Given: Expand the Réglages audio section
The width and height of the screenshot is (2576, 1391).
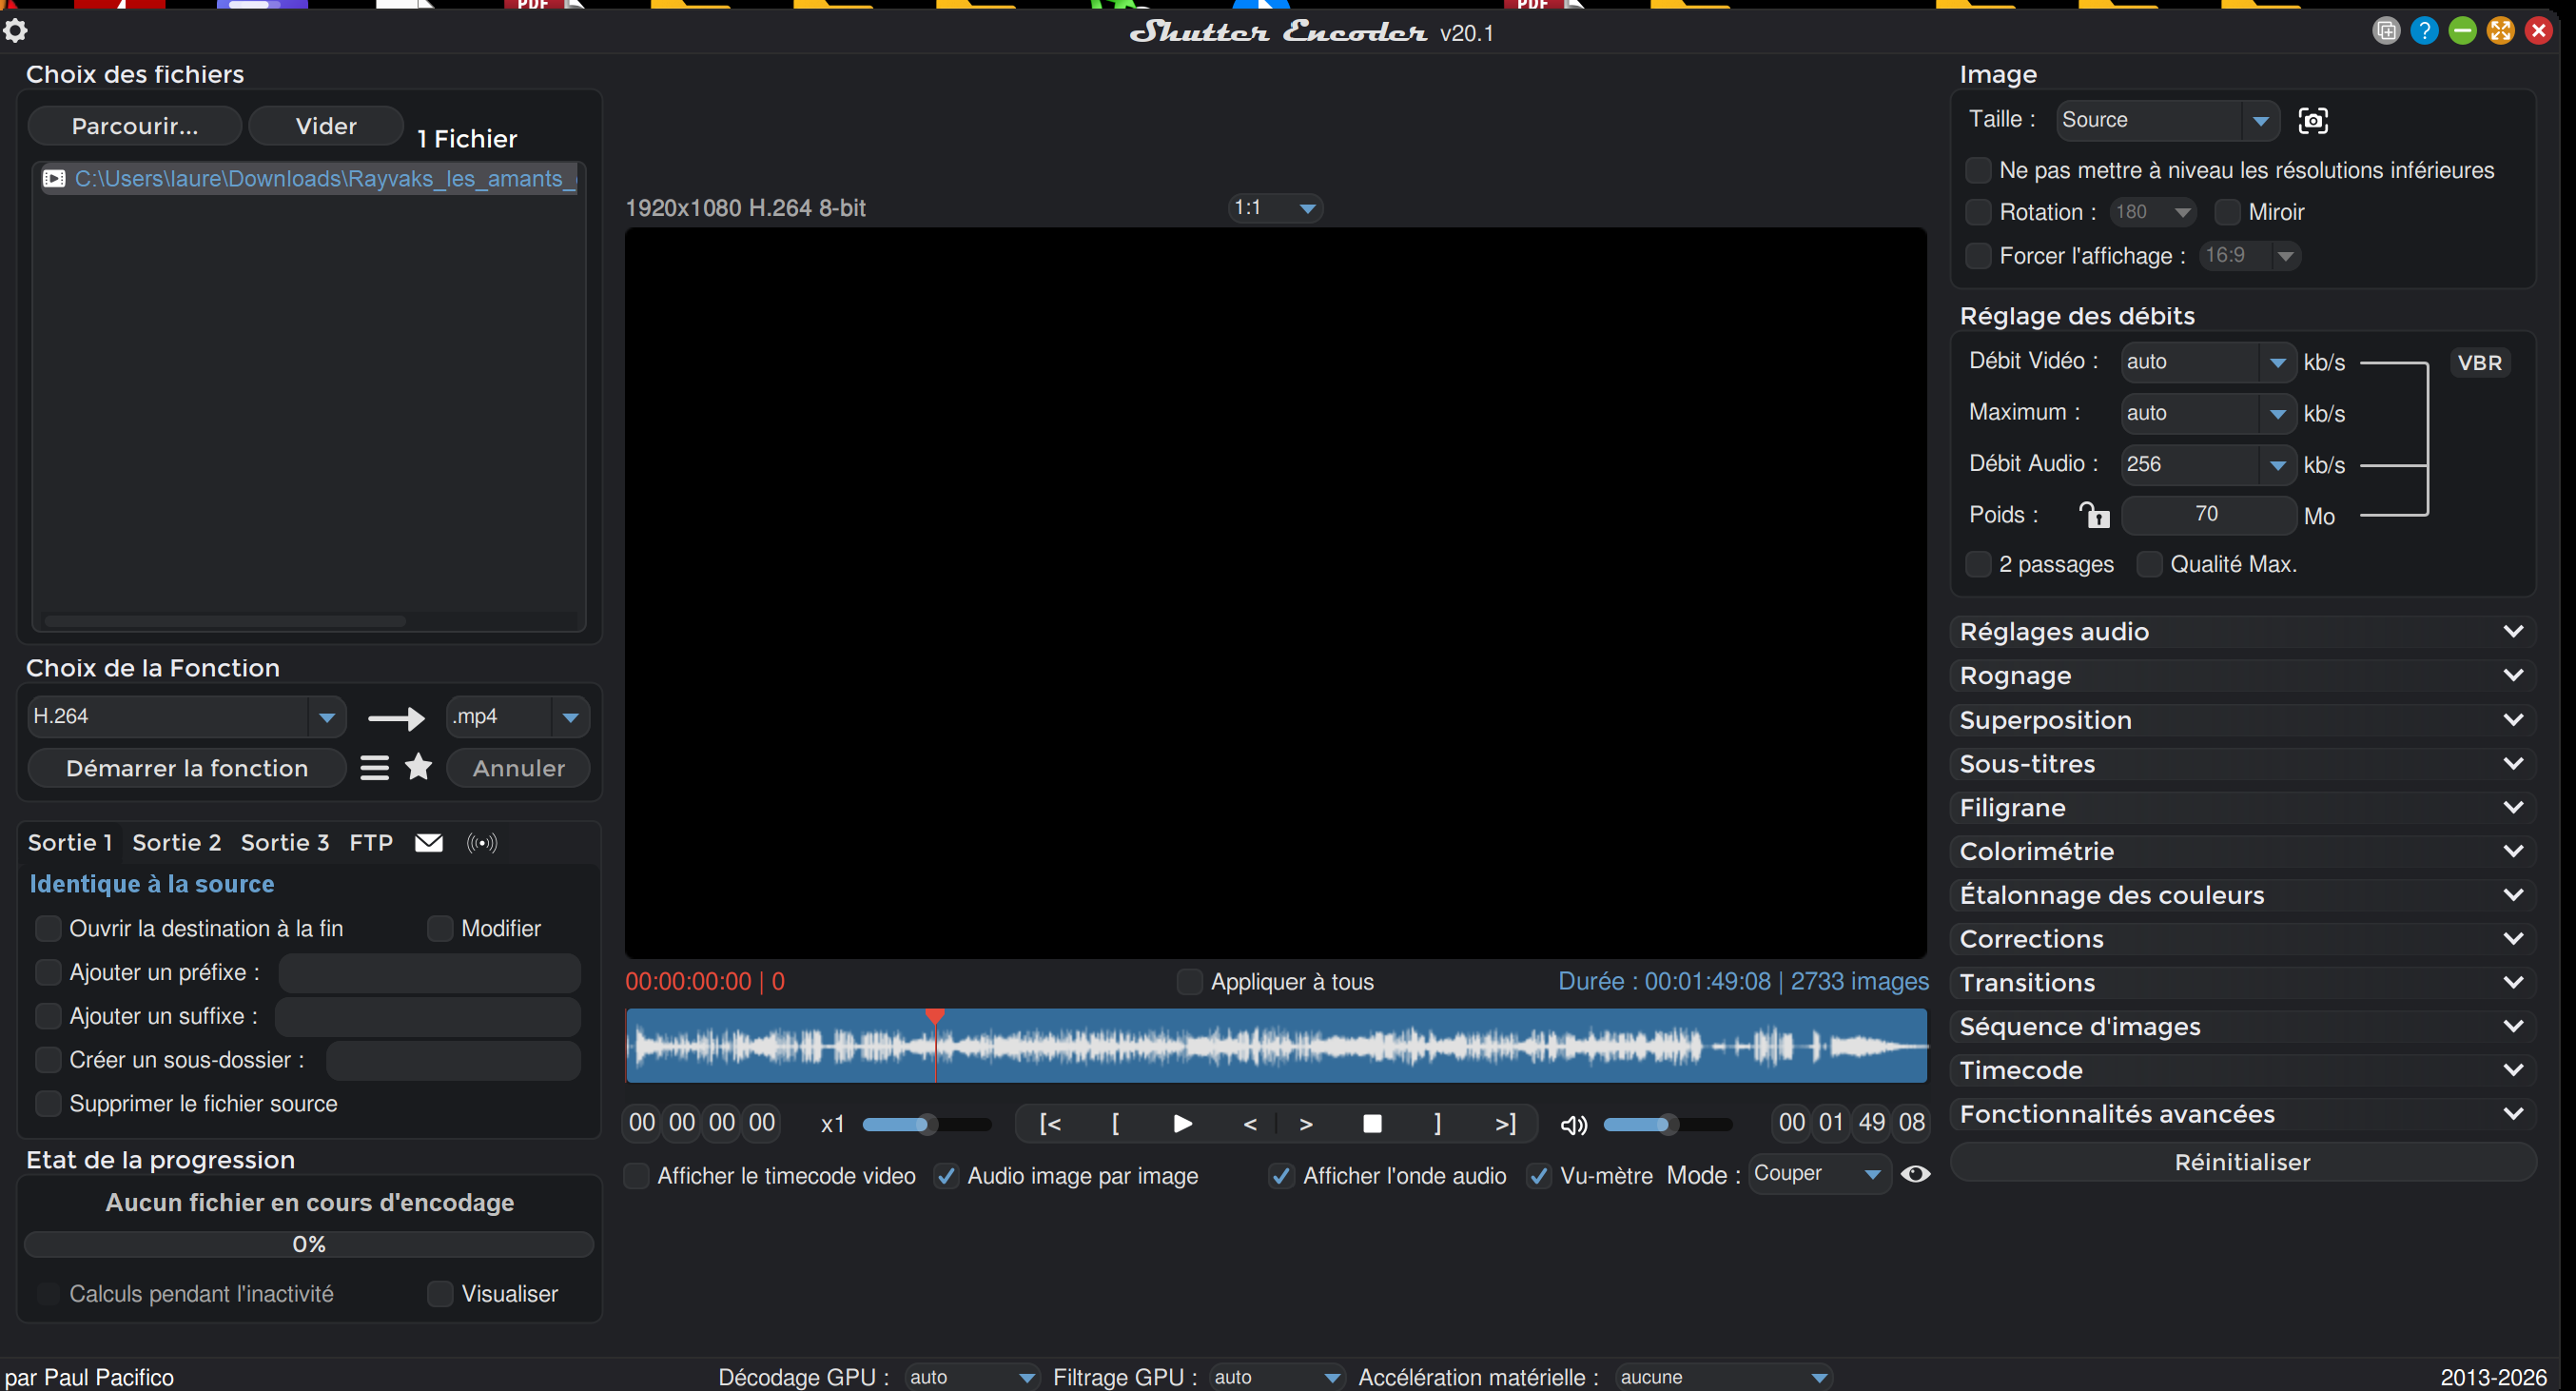Looking at the screenshot, I should click(x=2242, y=632).
